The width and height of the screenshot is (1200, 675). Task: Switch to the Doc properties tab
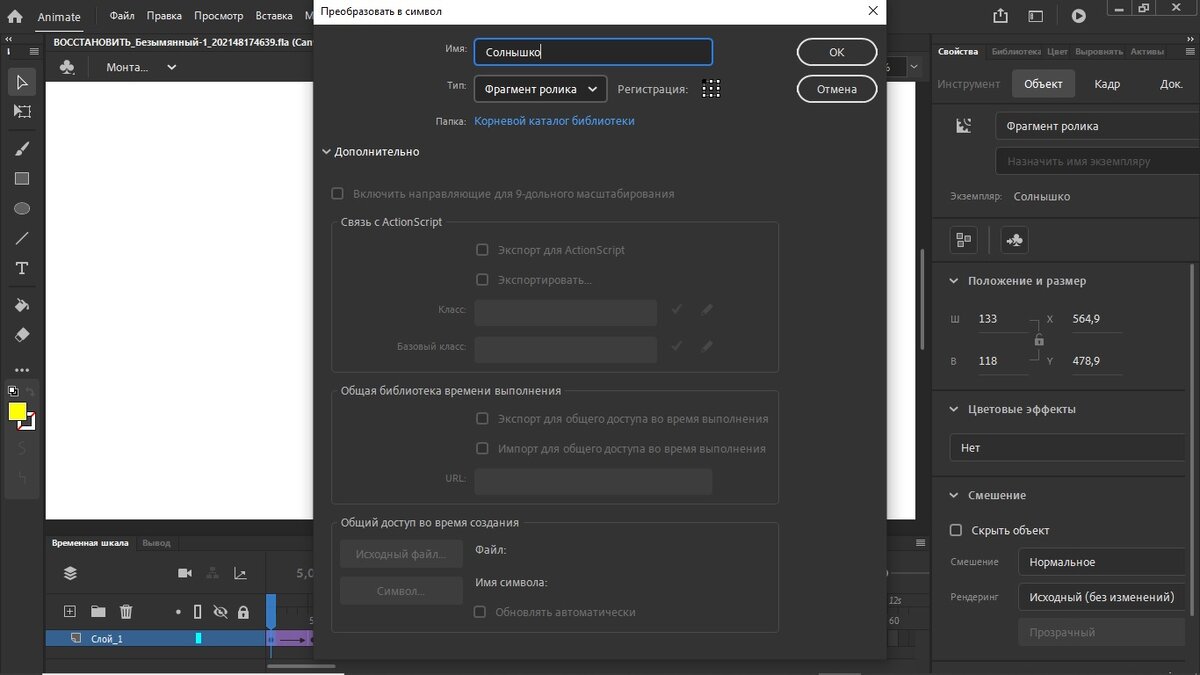[1171, 84]
